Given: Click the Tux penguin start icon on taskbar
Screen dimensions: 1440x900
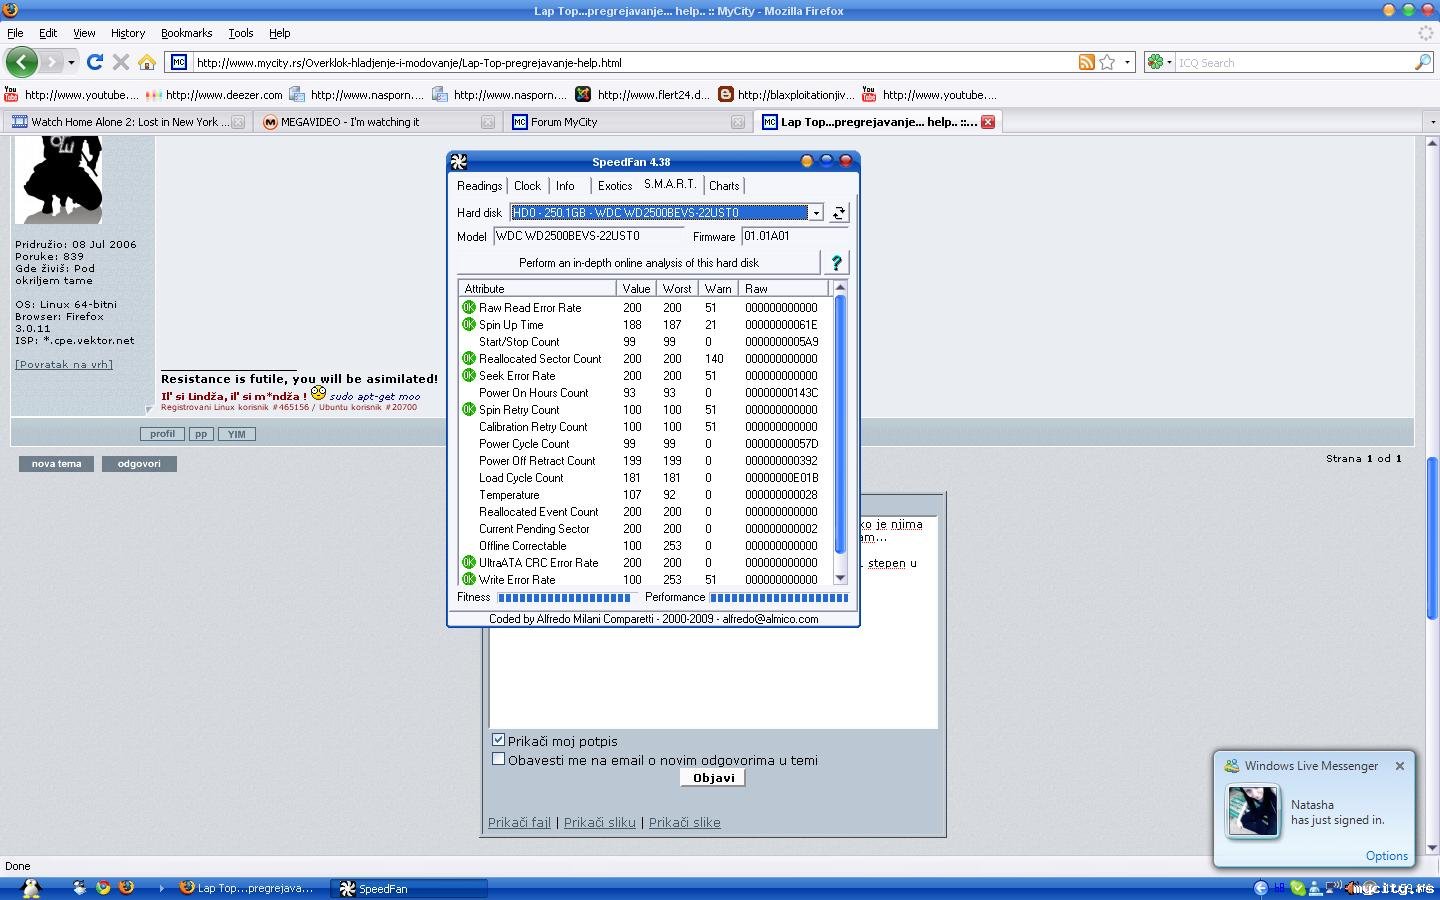Looking at the screenshot, I should [x=31, y=888].
